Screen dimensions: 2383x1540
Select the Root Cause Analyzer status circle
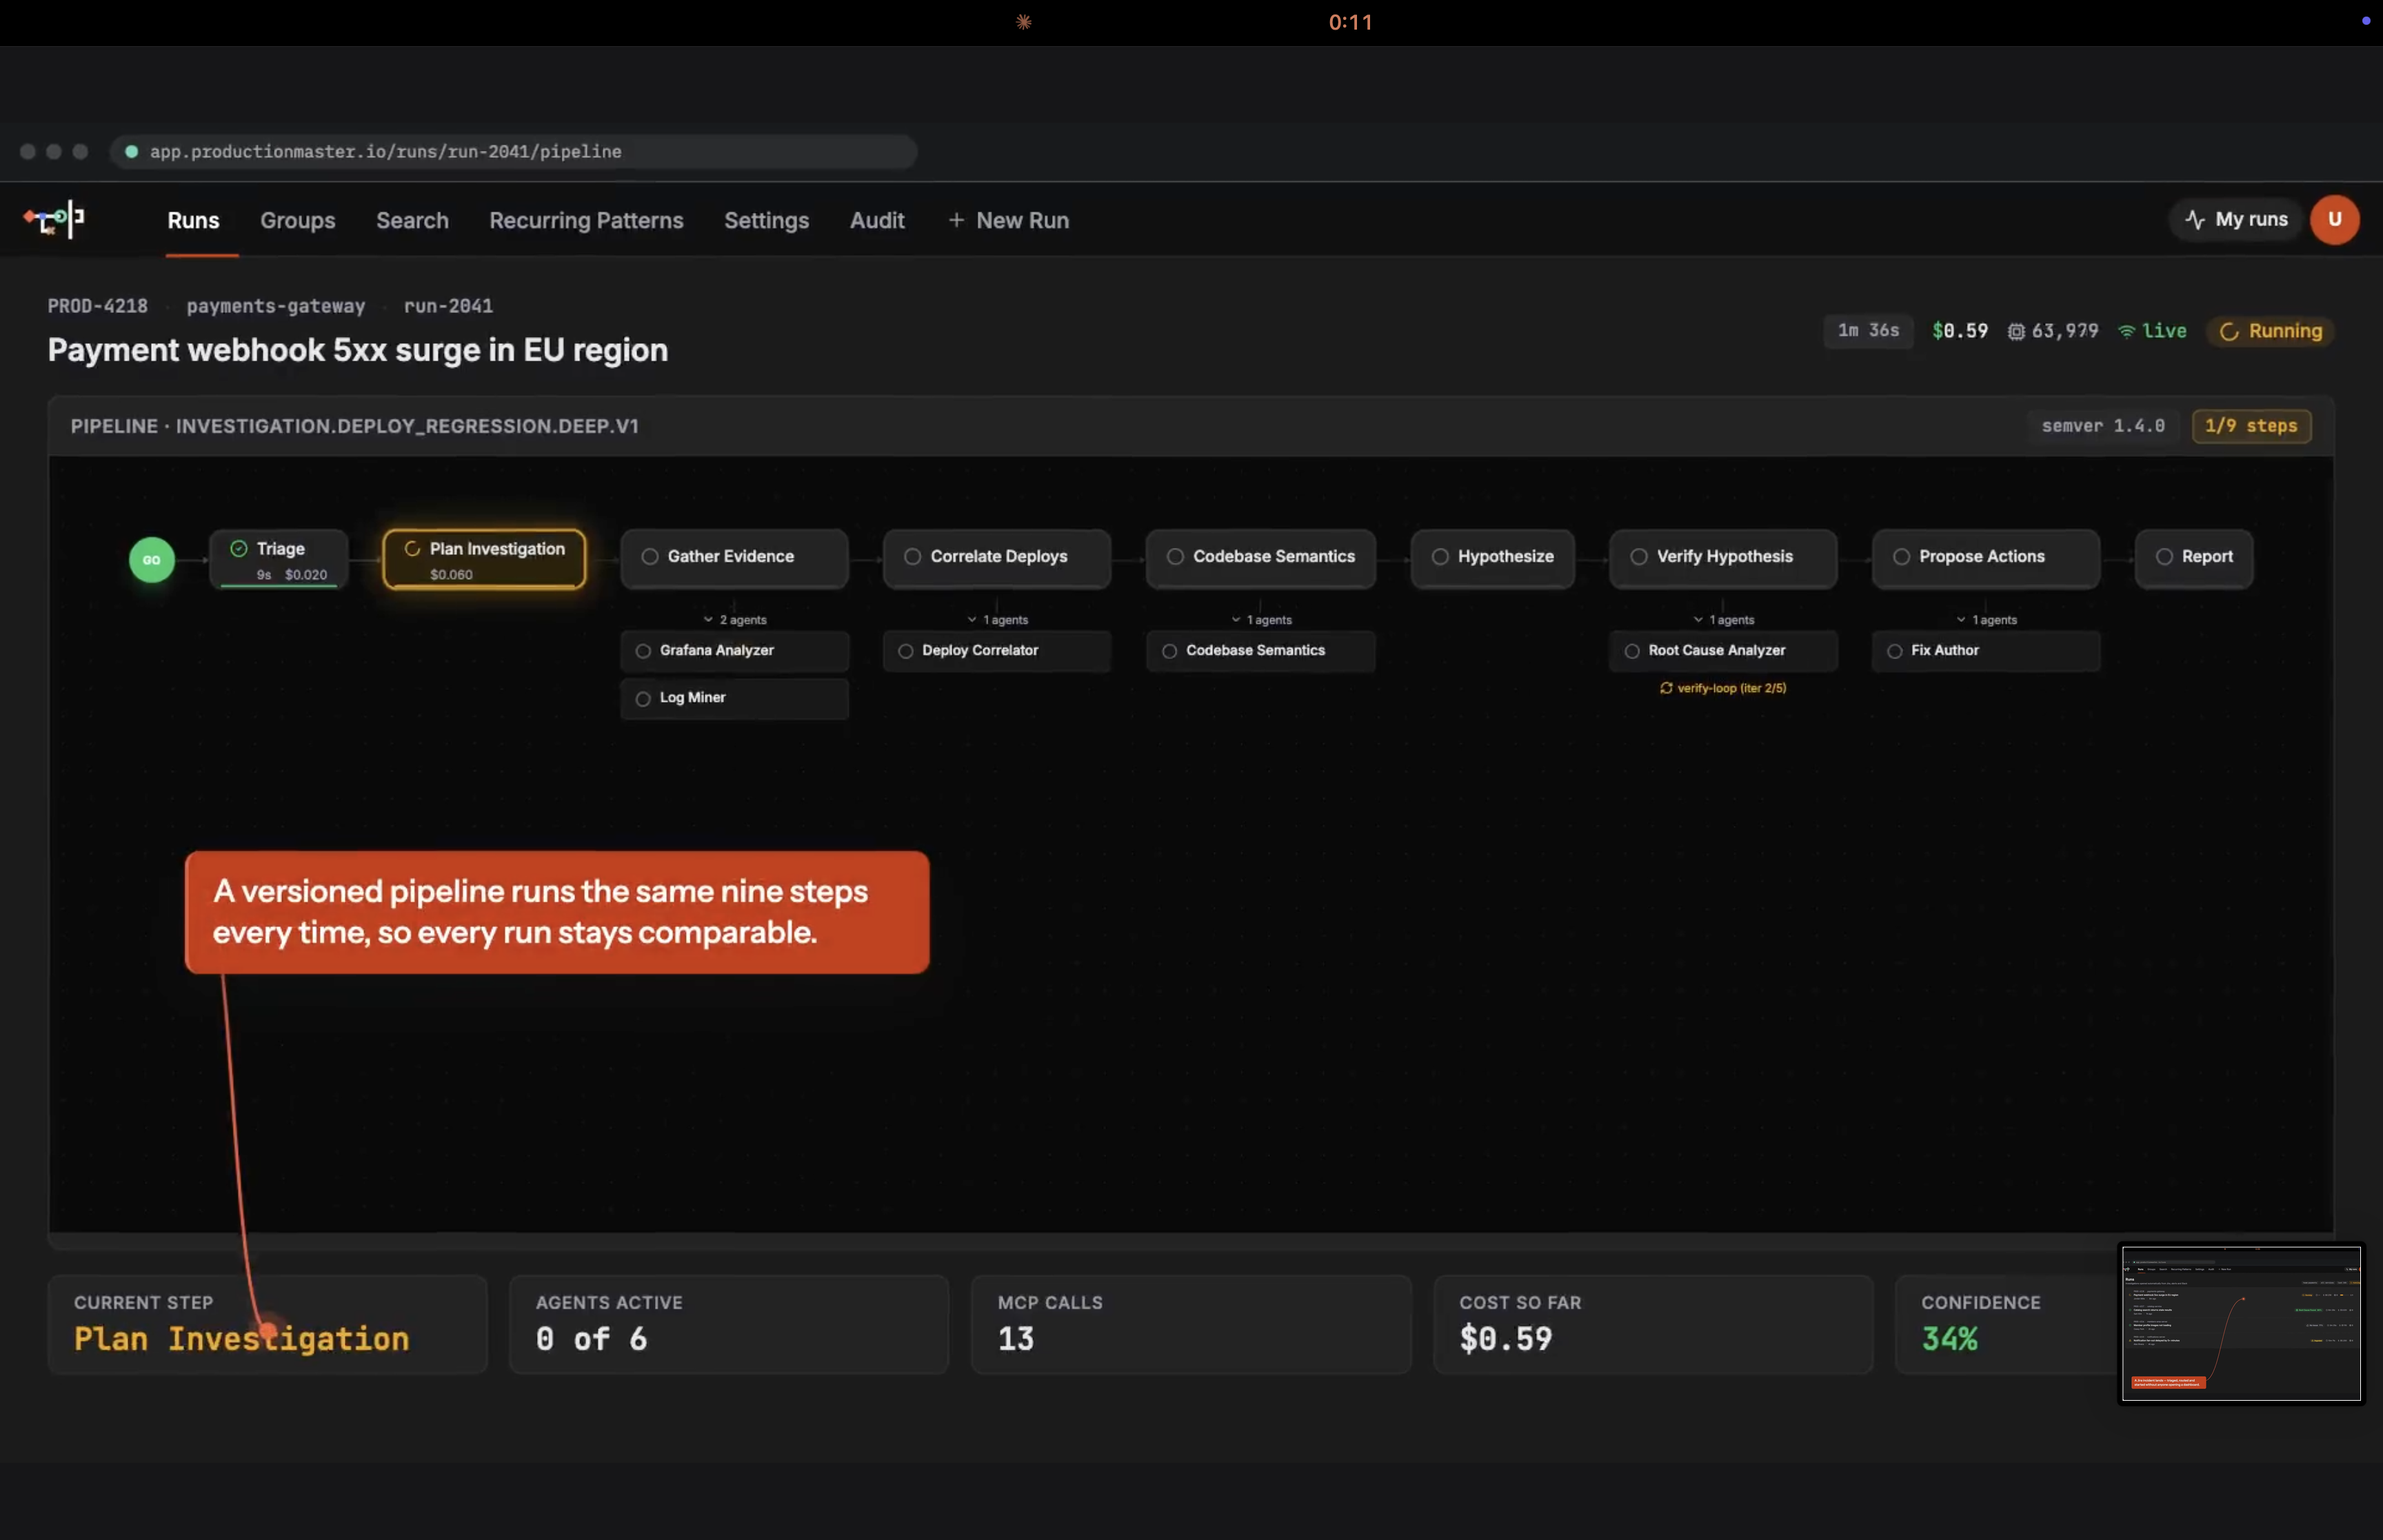(x=1632, y=651)
